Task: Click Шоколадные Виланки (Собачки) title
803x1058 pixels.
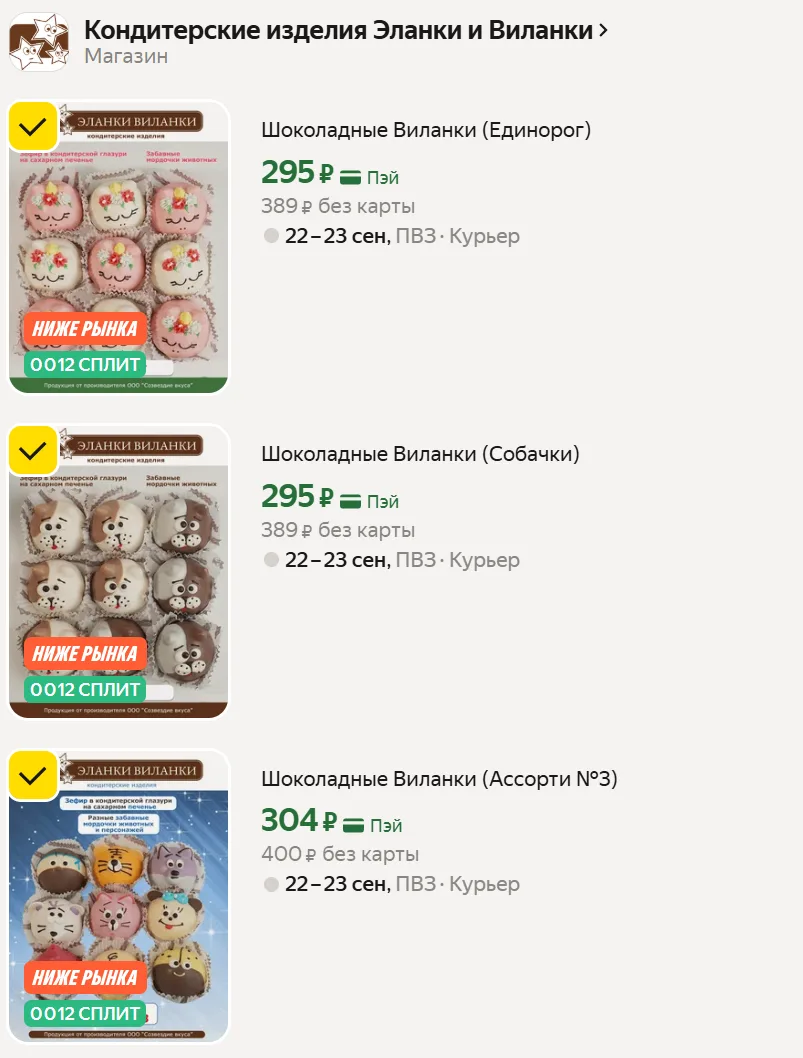Action: click(420, 453)
